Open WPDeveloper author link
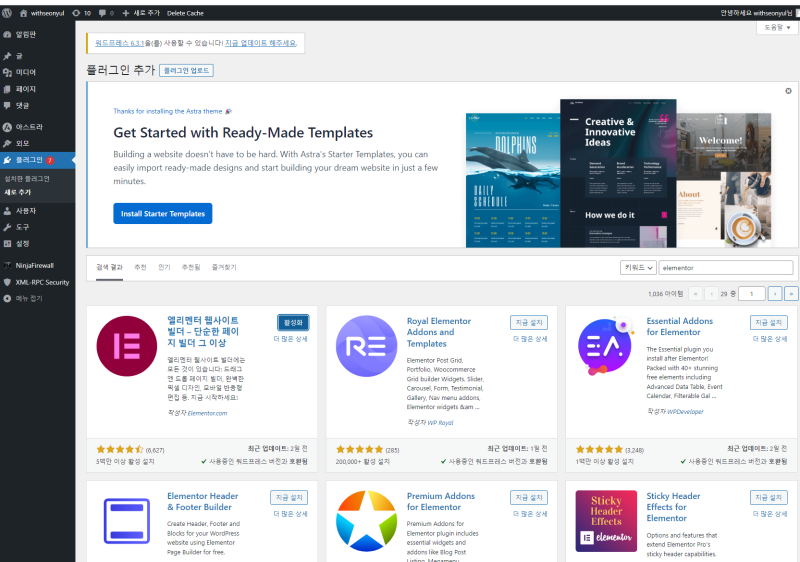The width and height of the screenshot is (800, 562). pos(685,411)
